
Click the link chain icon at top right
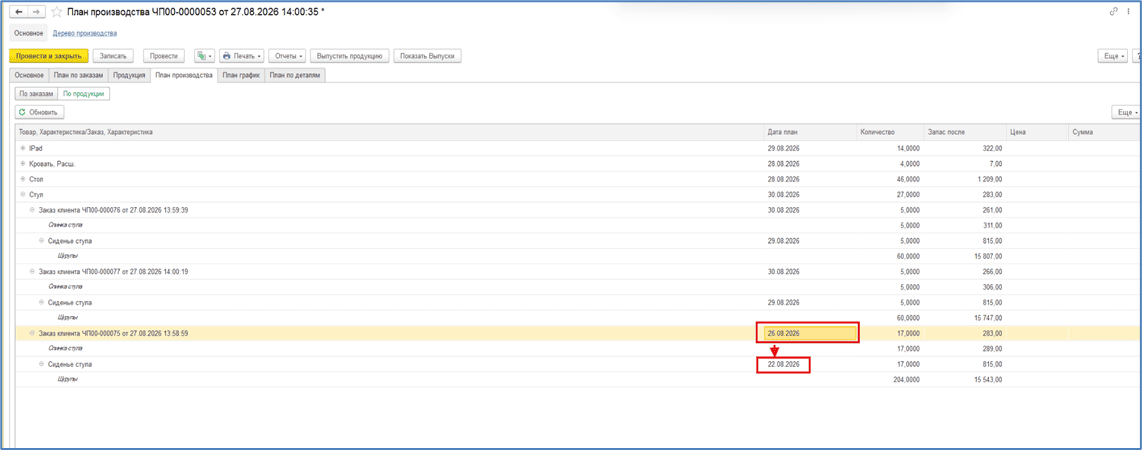point(1113,12)
